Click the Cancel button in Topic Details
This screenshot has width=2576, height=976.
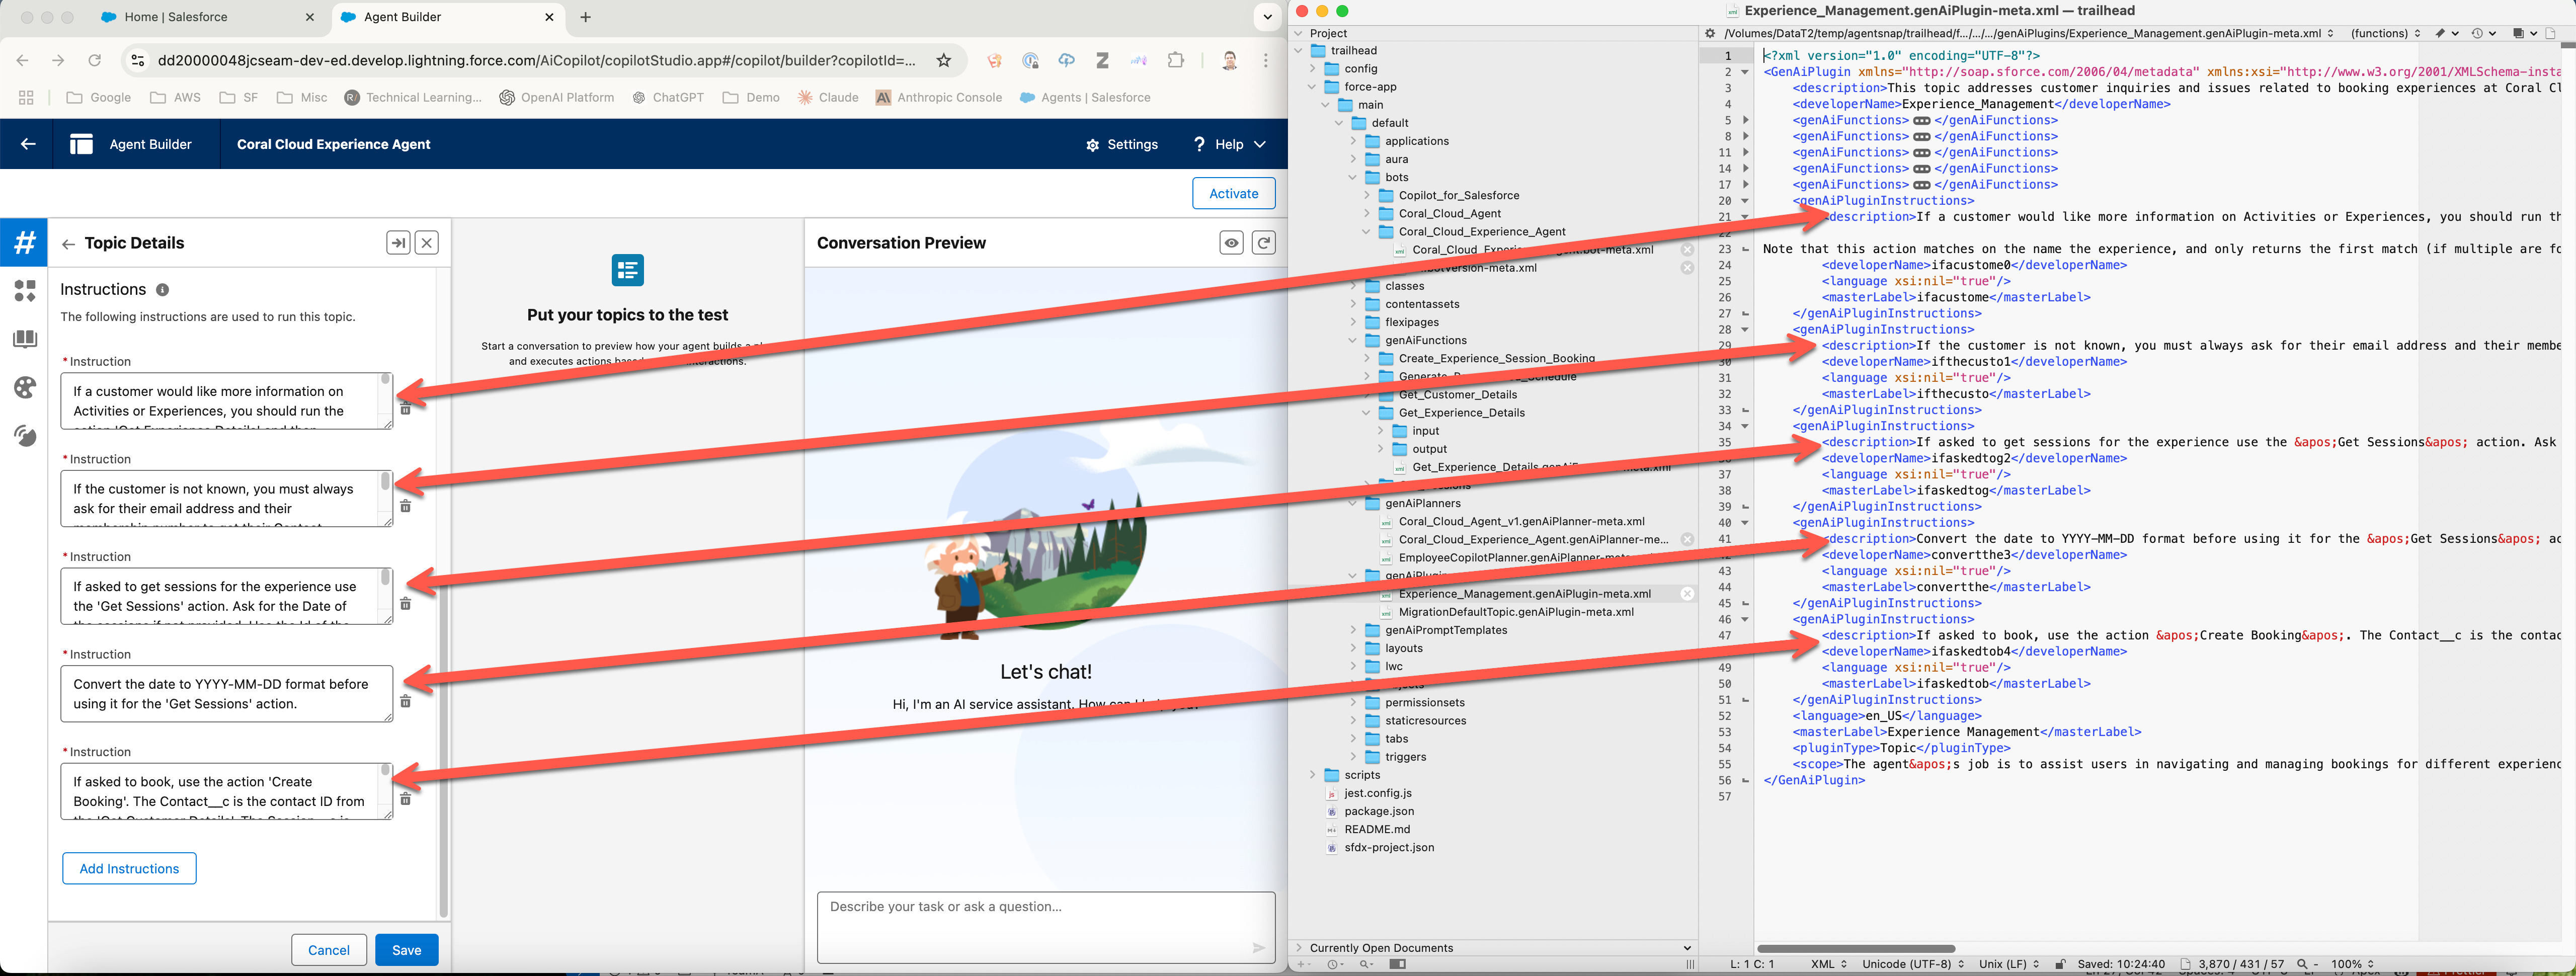pyautogui.click(x=329, y=950)
